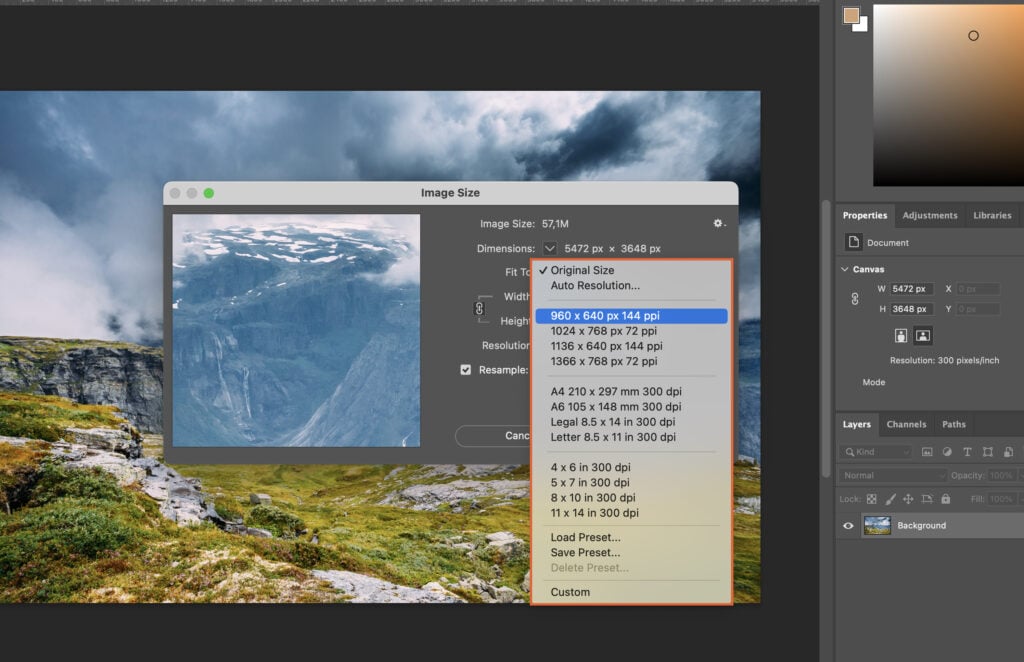Toggle landscape orientation in Canvas properties
Viewport: 1024px width, 662px height.
pyautogui.click(x=924, y=335)
